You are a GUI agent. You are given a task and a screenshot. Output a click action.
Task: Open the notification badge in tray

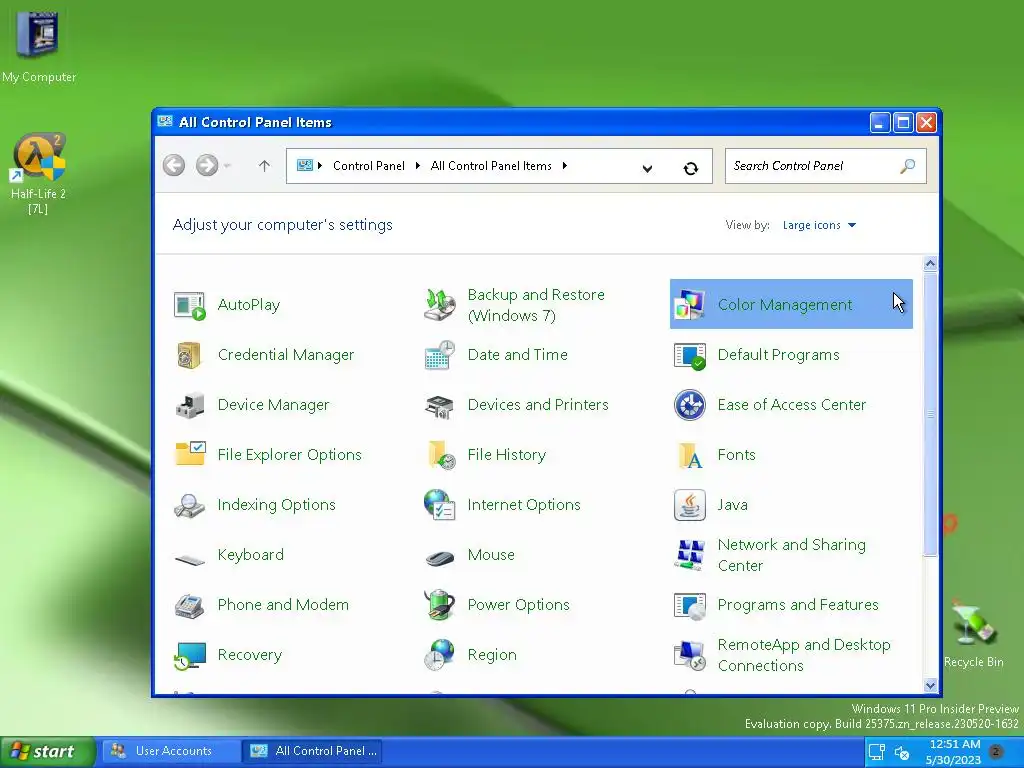click(996, 751)
